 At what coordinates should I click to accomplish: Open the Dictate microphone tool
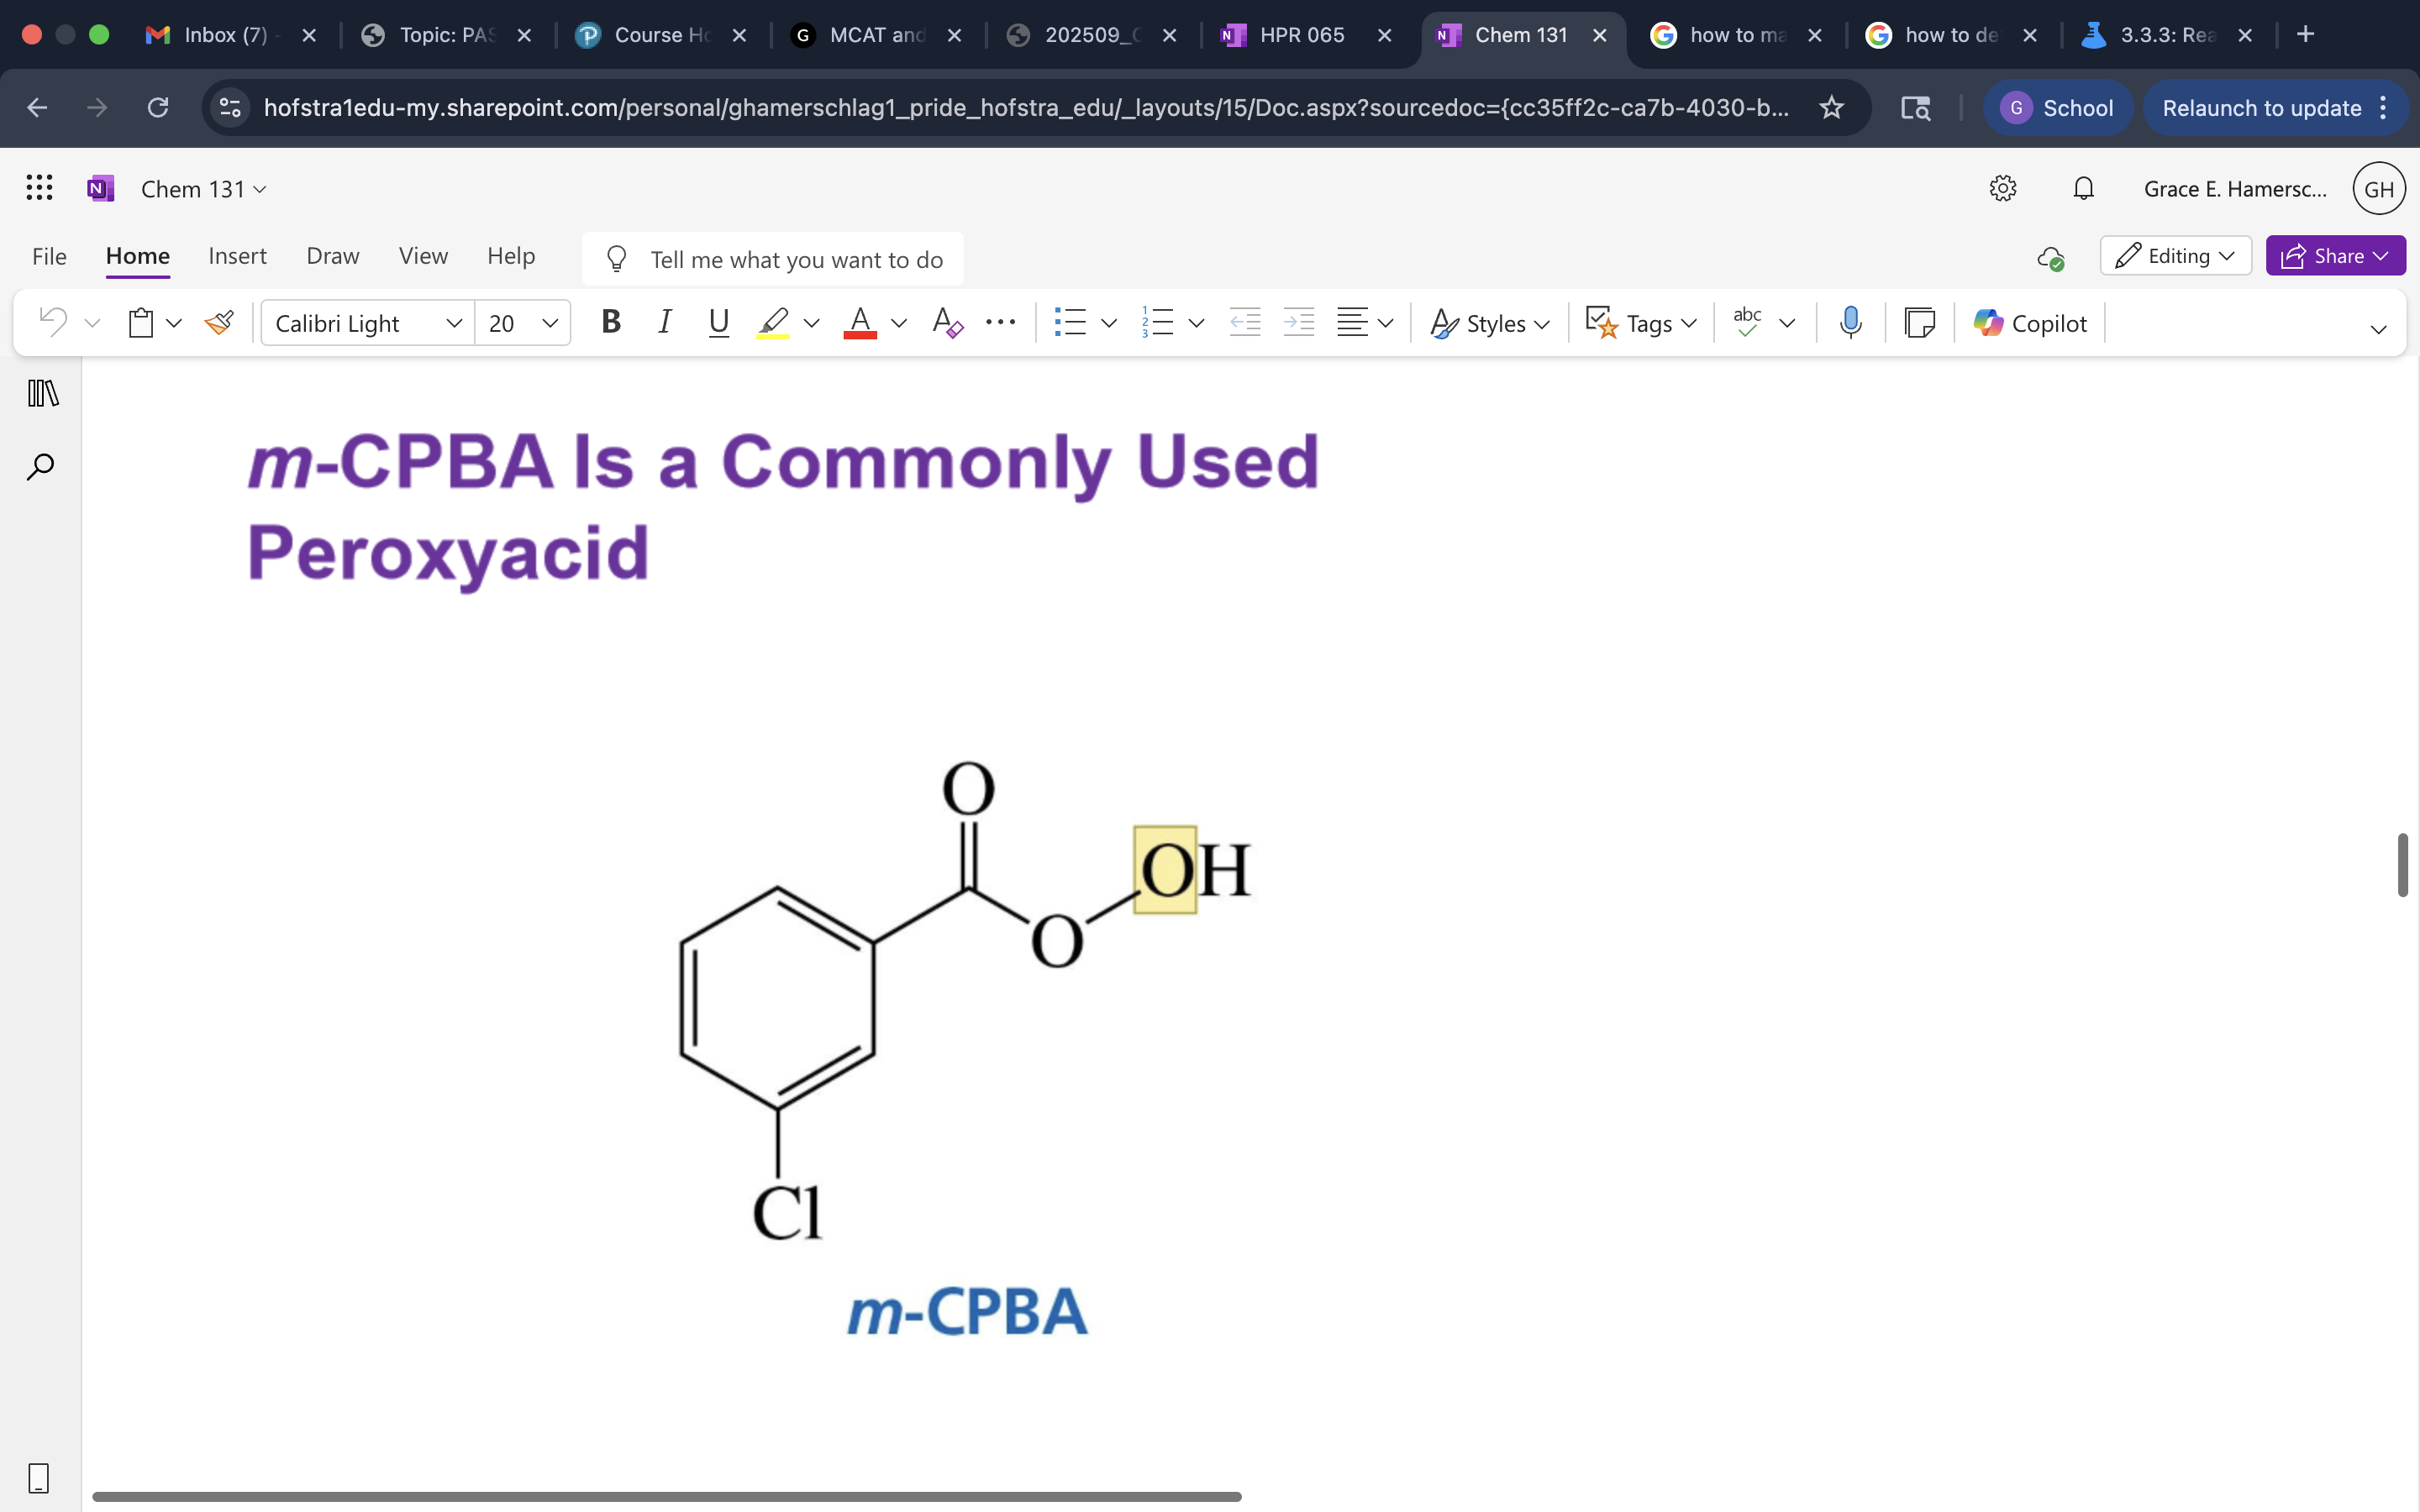[x=1849, y=321]
